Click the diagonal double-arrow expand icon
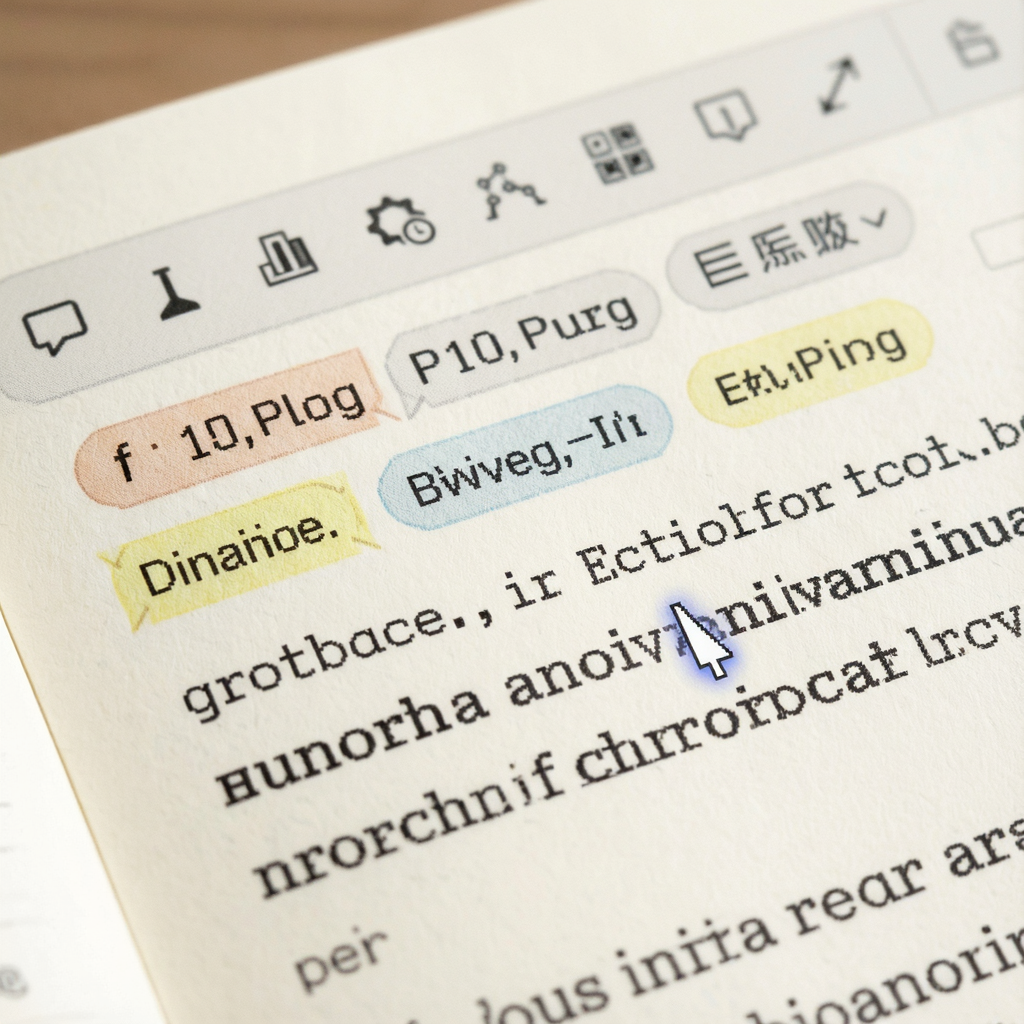 tap(838, 85)
